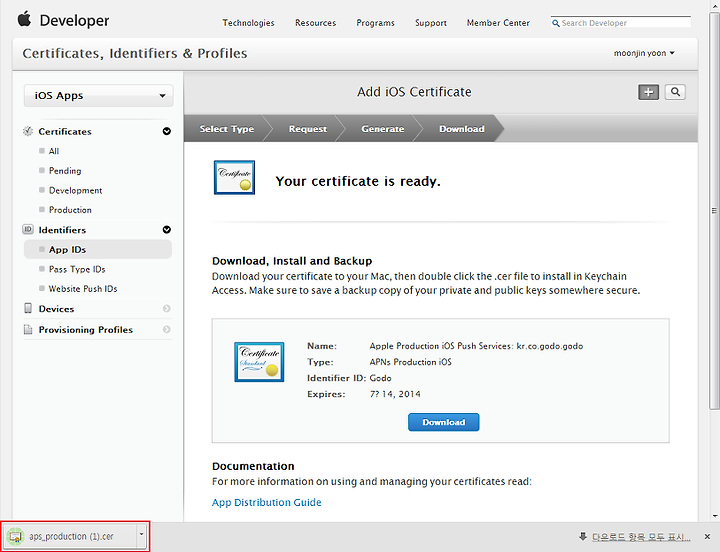Close the browser download bar
720x552 pixels.
(707, 536)
